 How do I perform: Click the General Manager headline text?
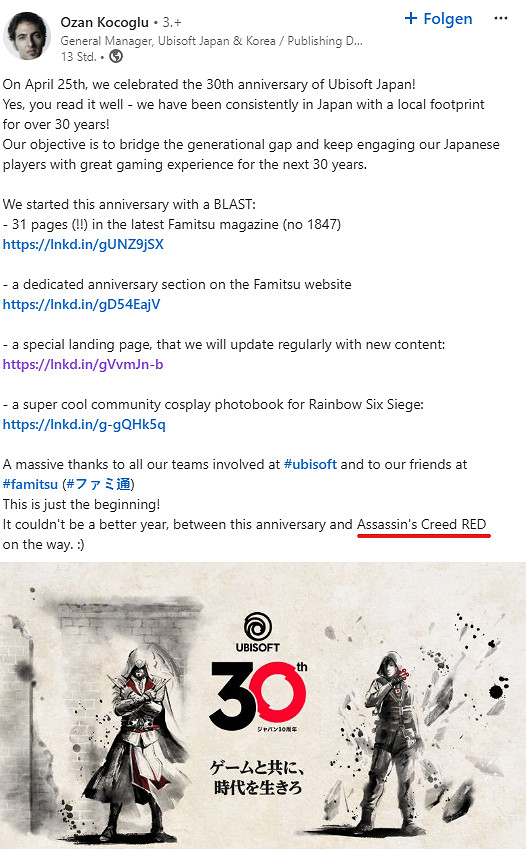211,41
